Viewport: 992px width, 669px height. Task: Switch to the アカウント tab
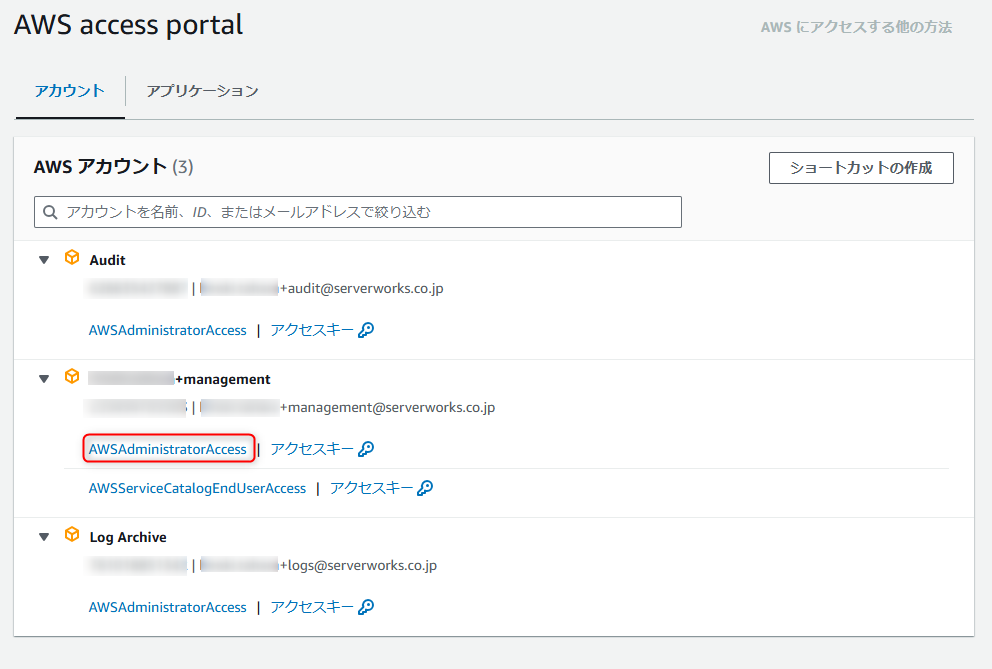(70, 91)
